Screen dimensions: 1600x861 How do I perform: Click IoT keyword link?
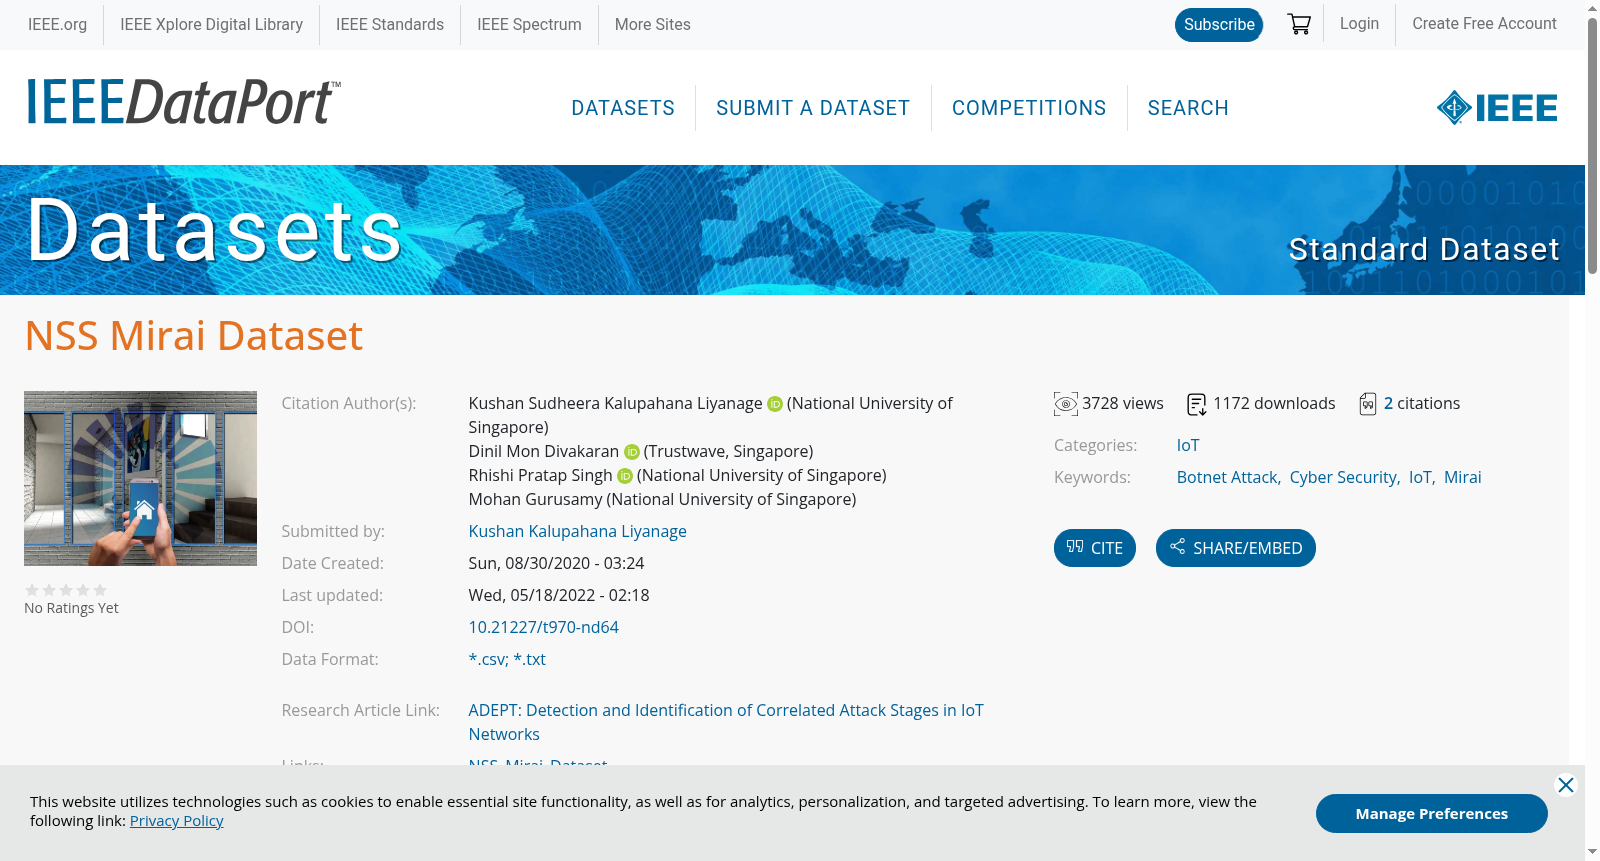tap(1420, 477)
